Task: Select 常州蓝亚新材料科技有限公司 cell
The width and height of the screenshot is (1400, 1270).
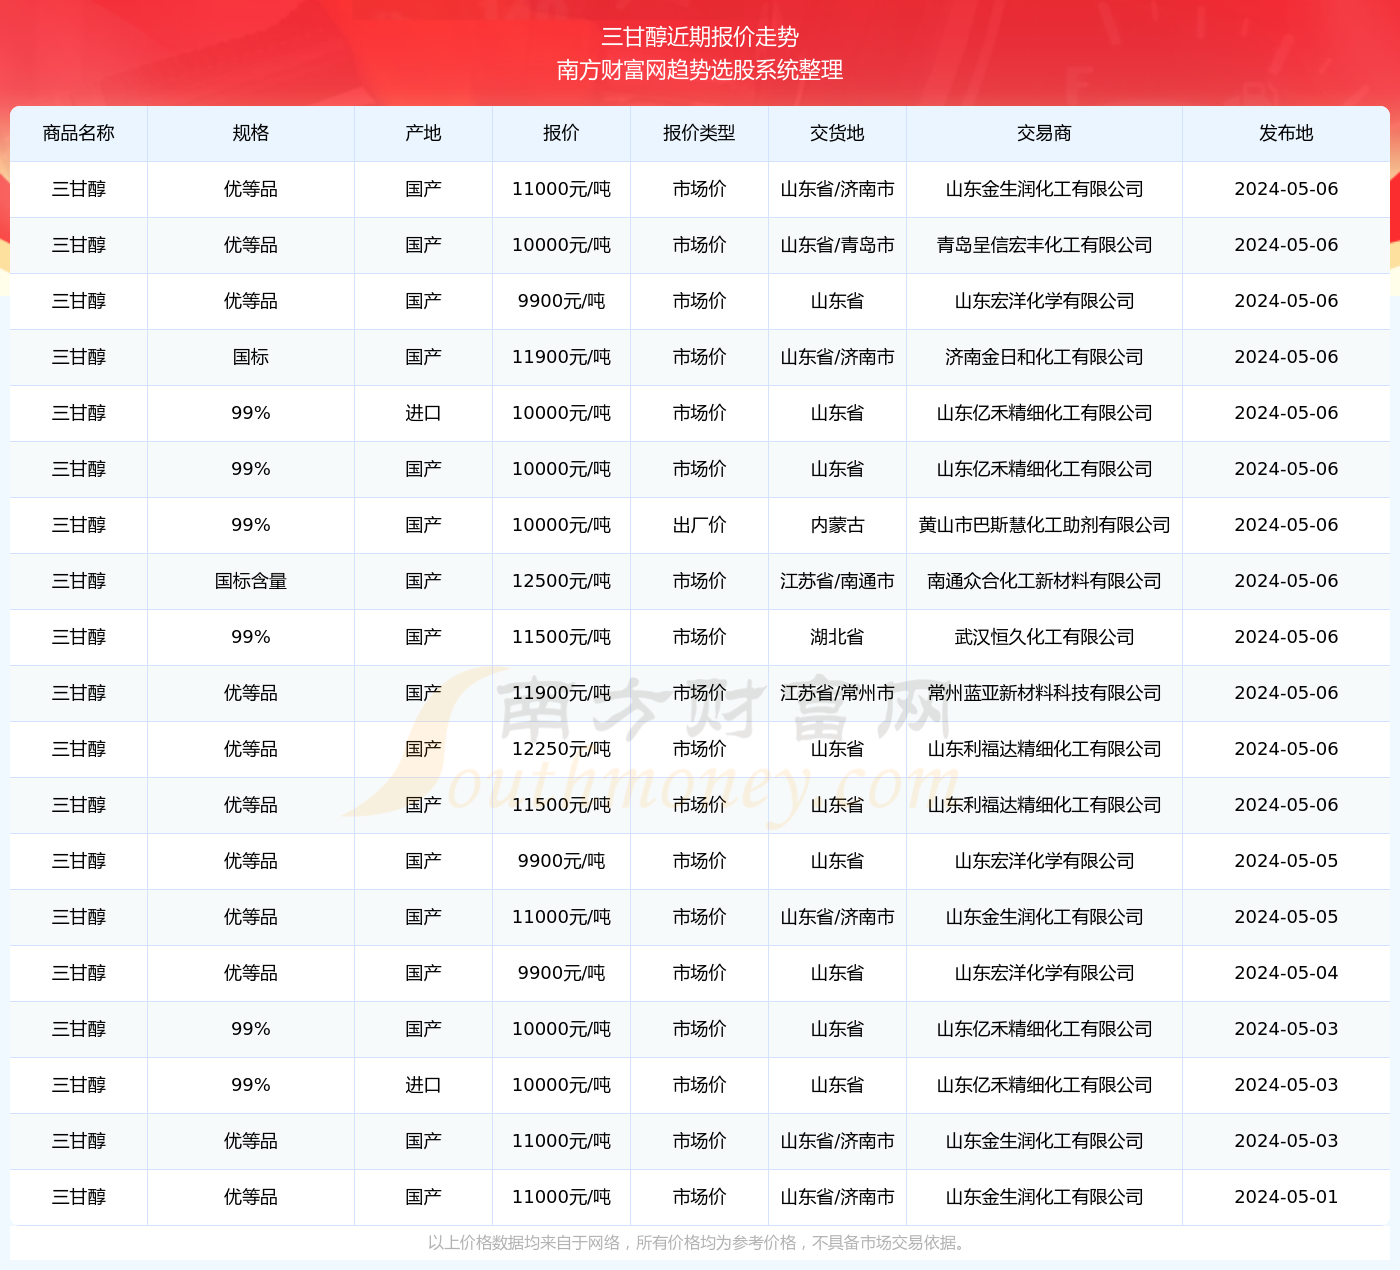Action: click(x=1044, y=693)
